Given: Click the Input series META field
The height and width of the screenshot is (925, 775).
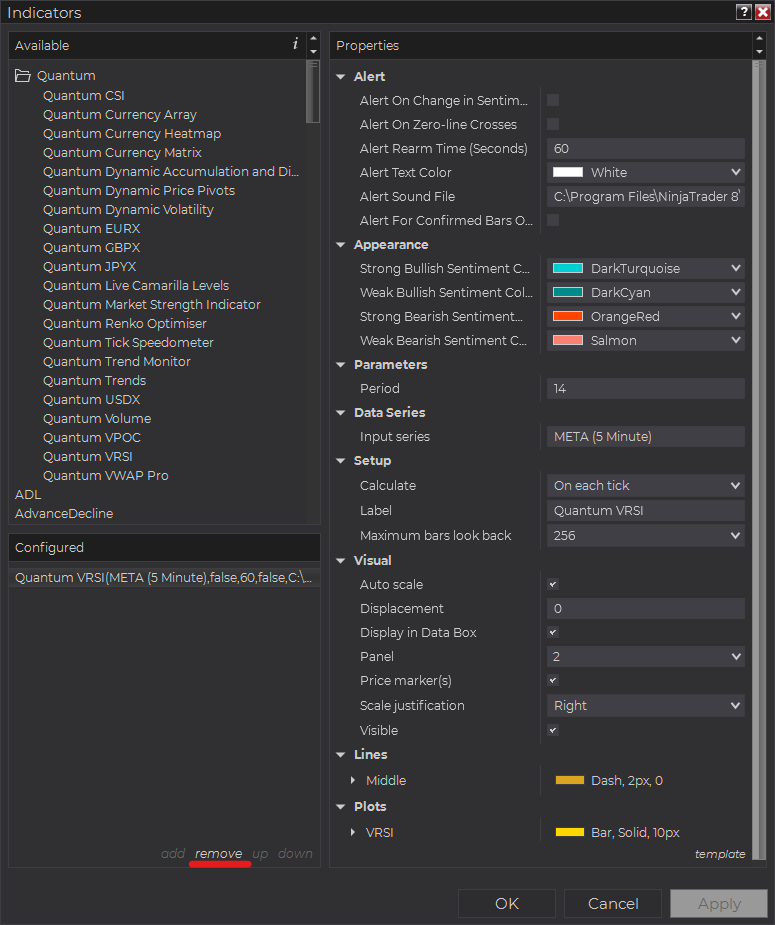Looking at the screenshot, I should (646, 437).
